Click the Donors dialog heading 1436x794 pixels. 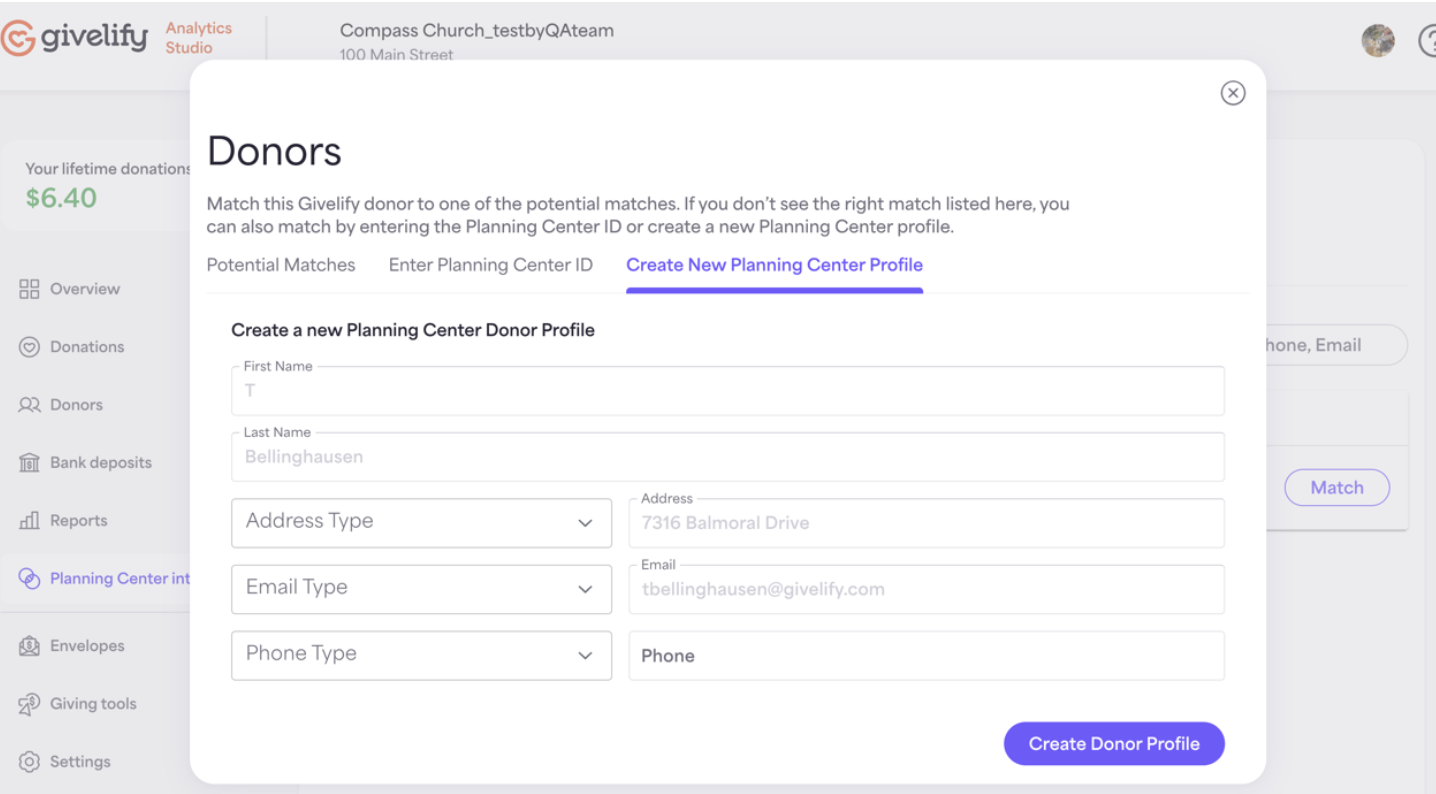coord(274,152)
